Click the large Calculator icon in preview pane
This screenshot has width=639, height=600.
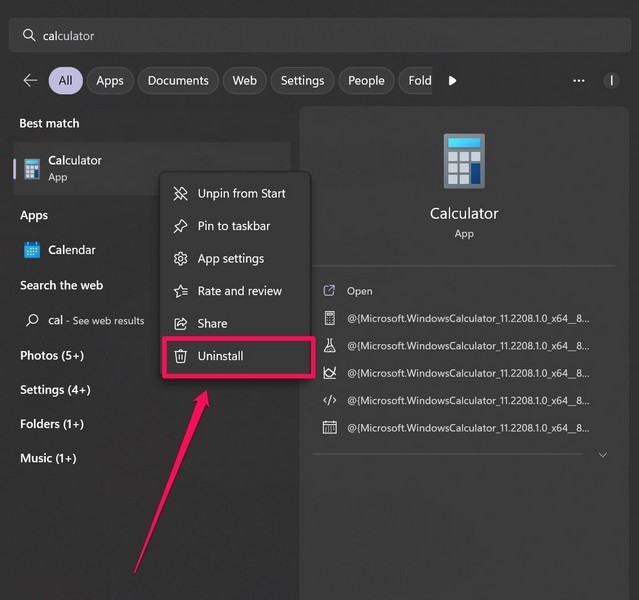tap(463, 161)
